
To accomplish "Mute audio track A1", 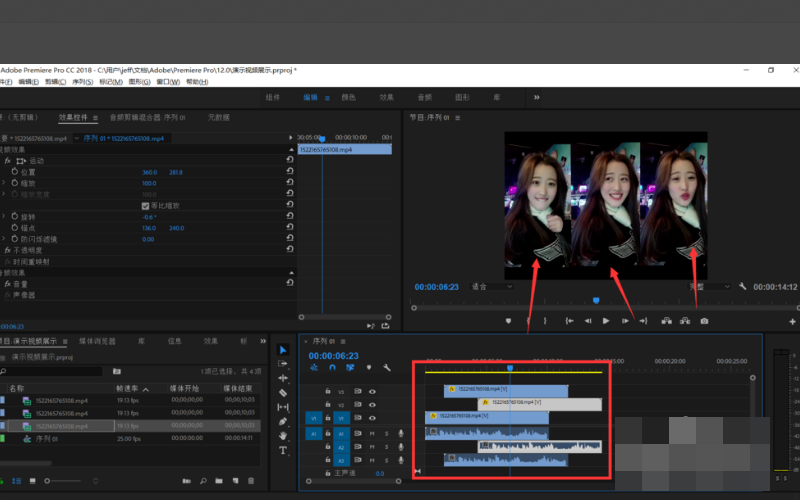I will point(372,433).
